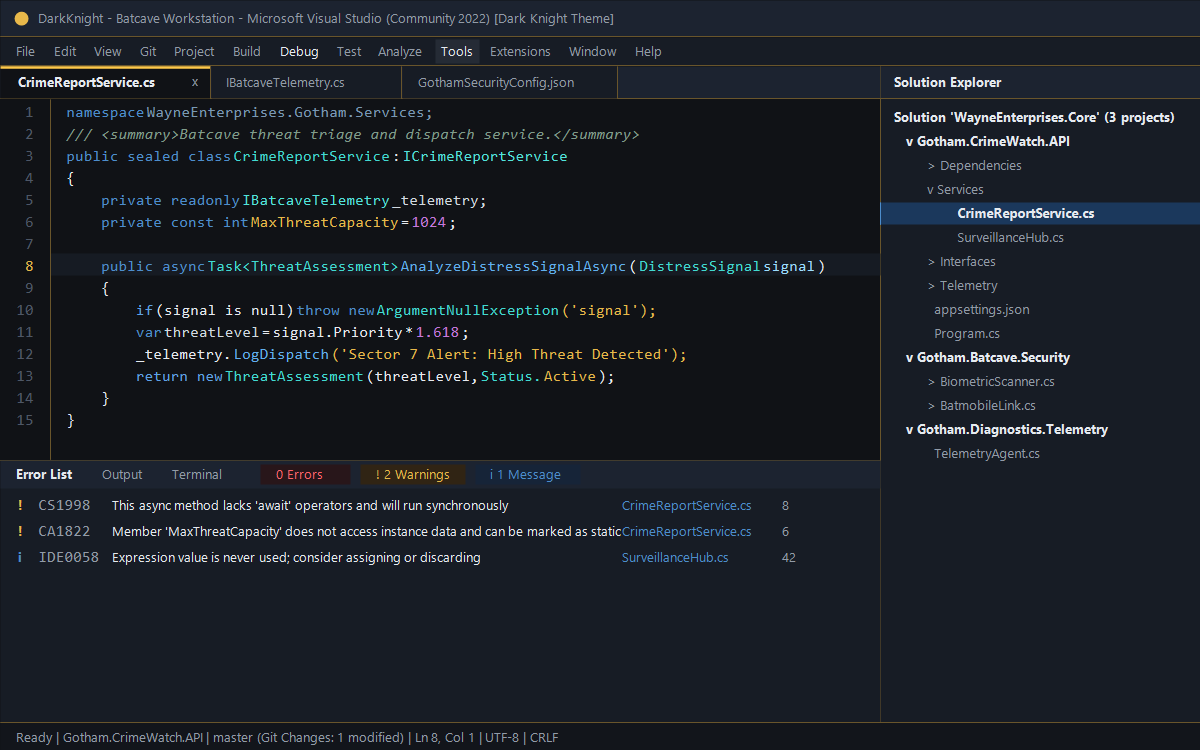1200x750 pixels.
Task: Click the 1.618 numeric literal in code
Action: (438, 332)
